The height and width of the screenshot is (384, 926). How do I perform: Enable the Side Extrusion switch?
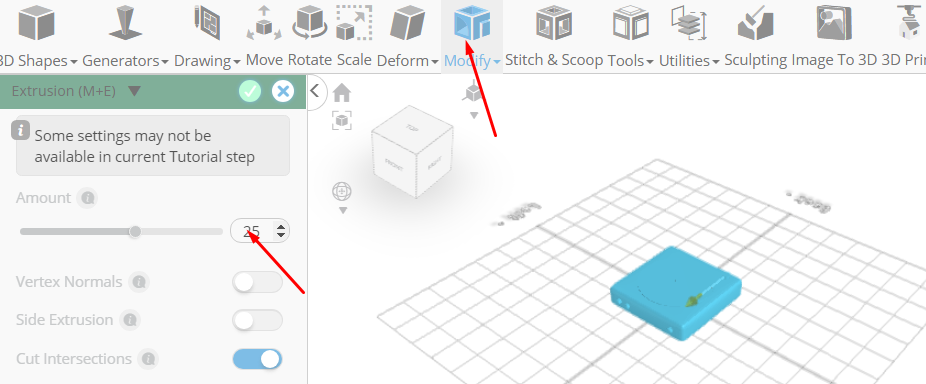coord(257,320)
